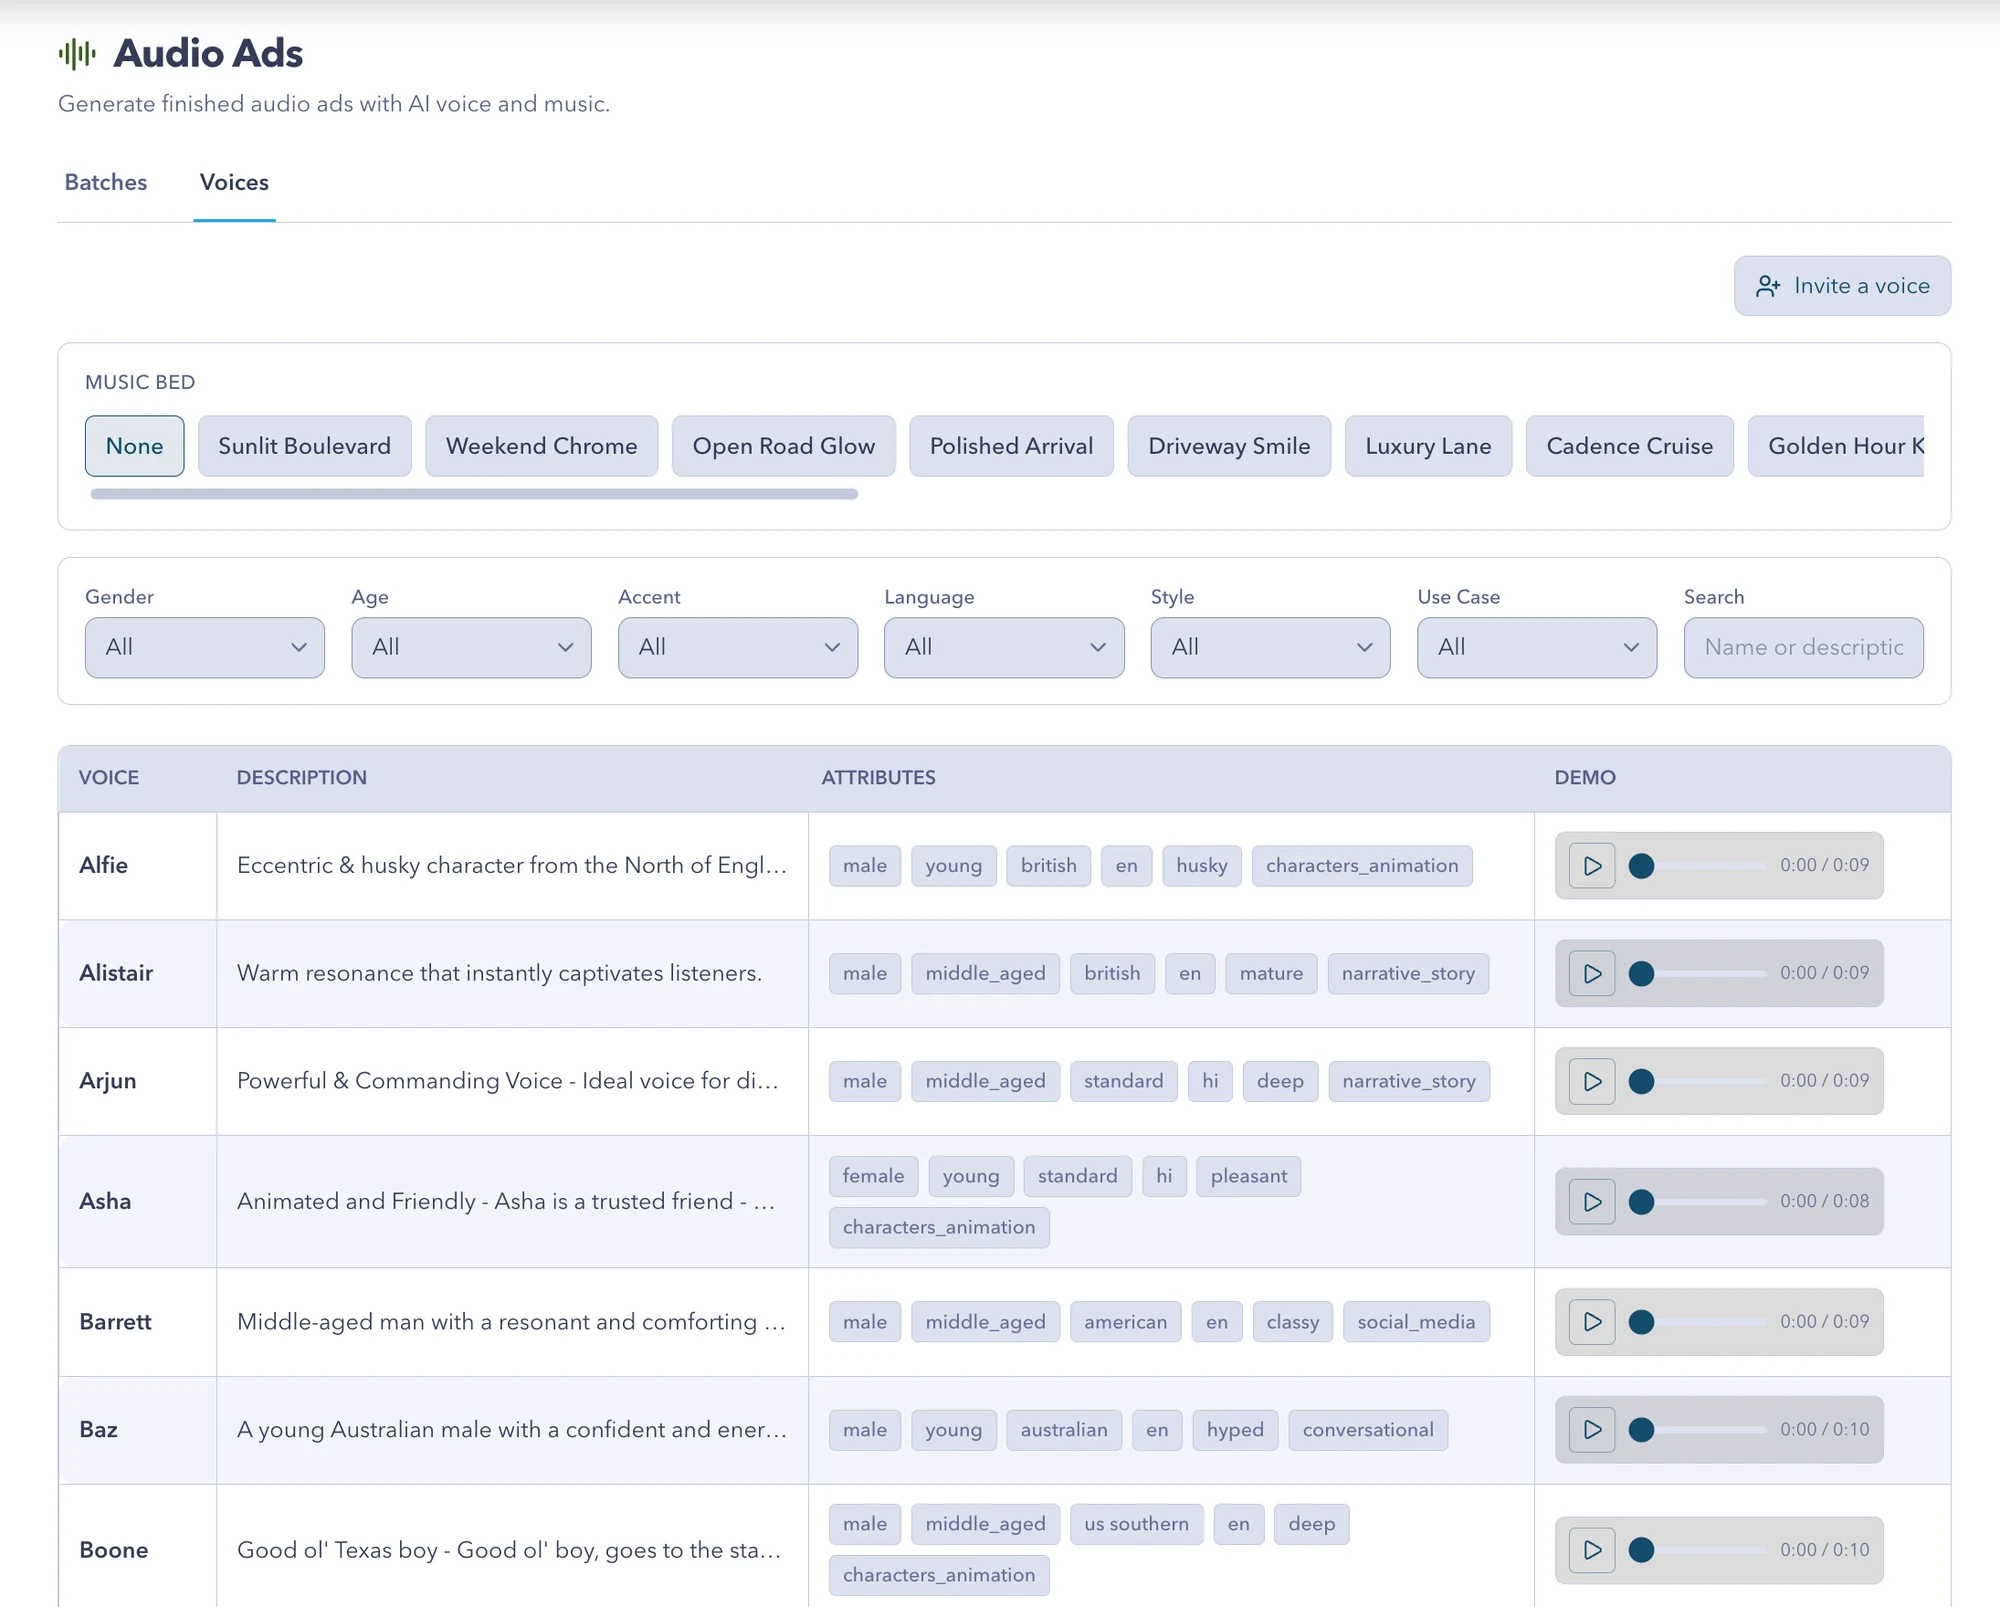This screenshot has height=1607, width=2000.
Task: Click the music bed horizontal scrollbar
Action: (474, 494)
